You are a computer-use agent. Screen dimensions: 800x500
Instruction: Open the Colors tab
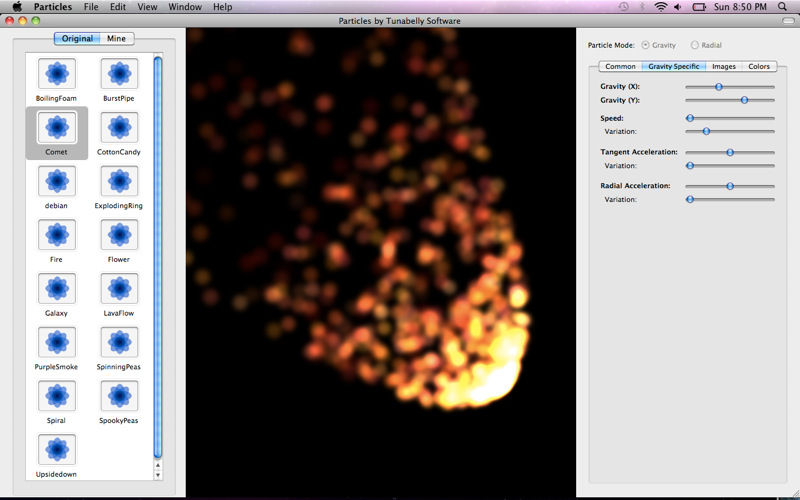click(x=759, y=67)
